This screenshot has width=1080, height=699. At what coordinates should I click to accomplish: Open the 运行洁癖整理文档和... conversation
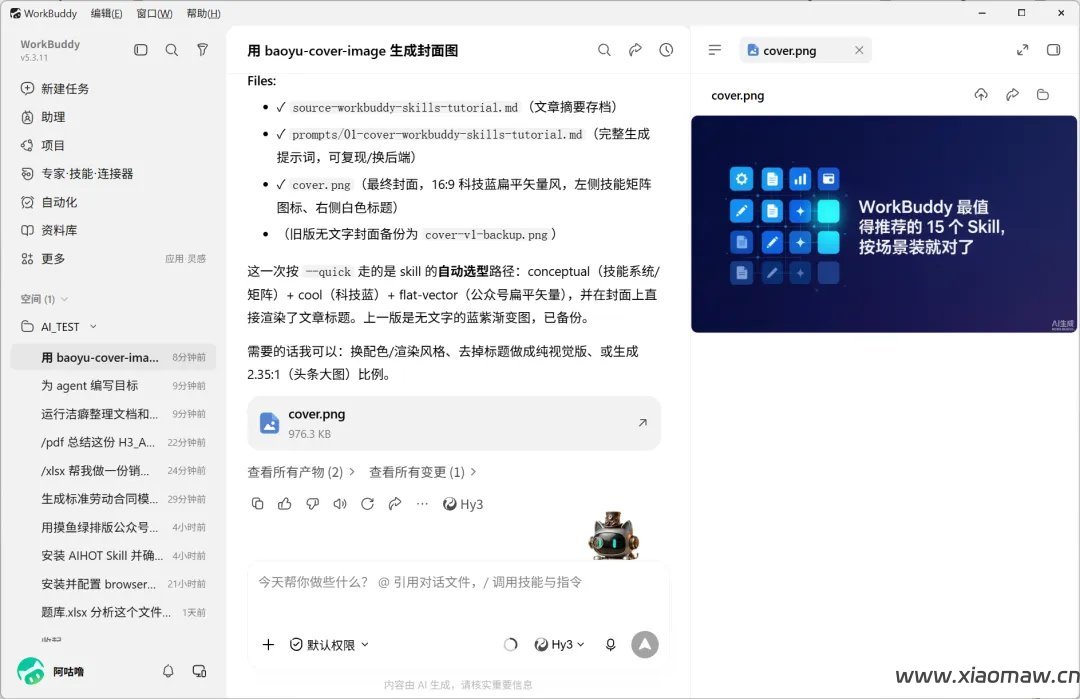[114, 414]
